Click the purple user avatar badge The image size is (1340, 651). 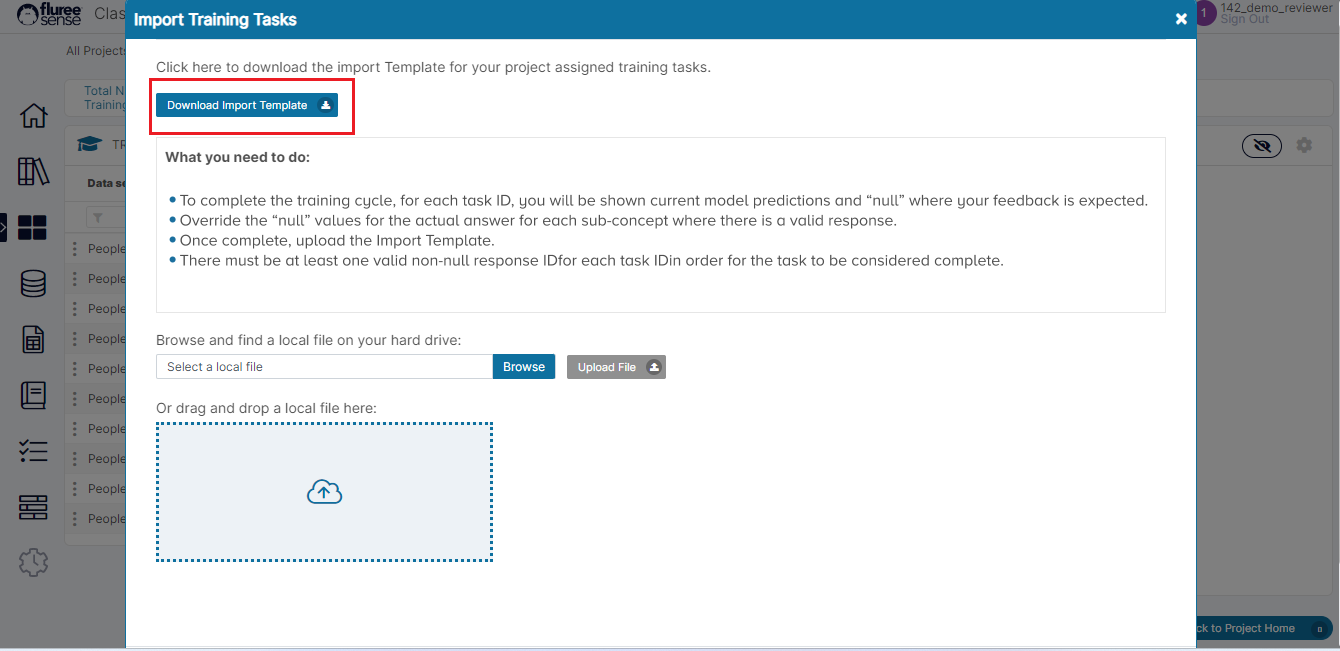point(1205,13)
